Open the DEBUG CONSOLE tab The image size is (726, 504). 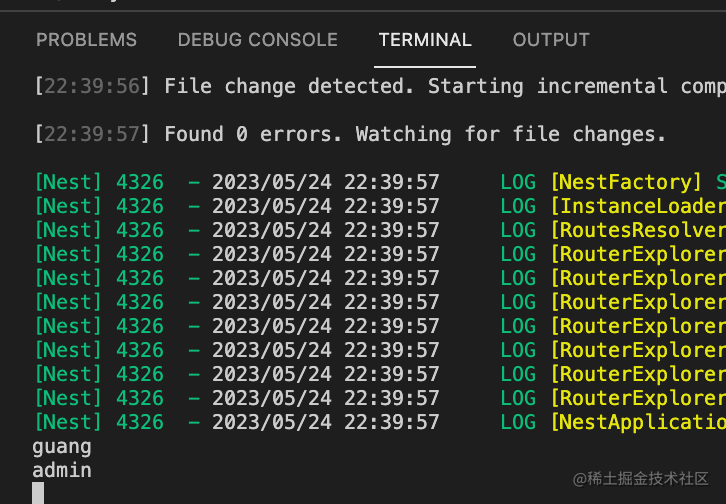(257, 40)
